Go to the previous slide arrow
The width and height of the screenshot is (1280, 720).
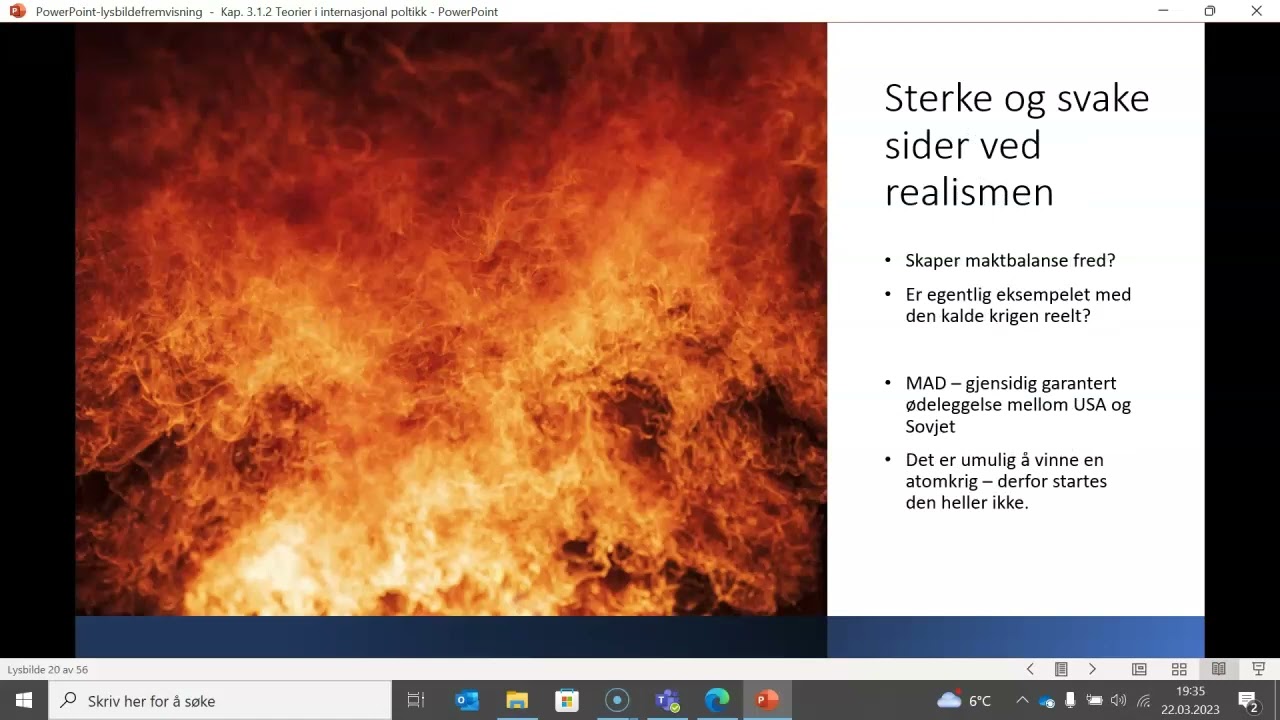pyautogui.click(x=1030, y=669)
